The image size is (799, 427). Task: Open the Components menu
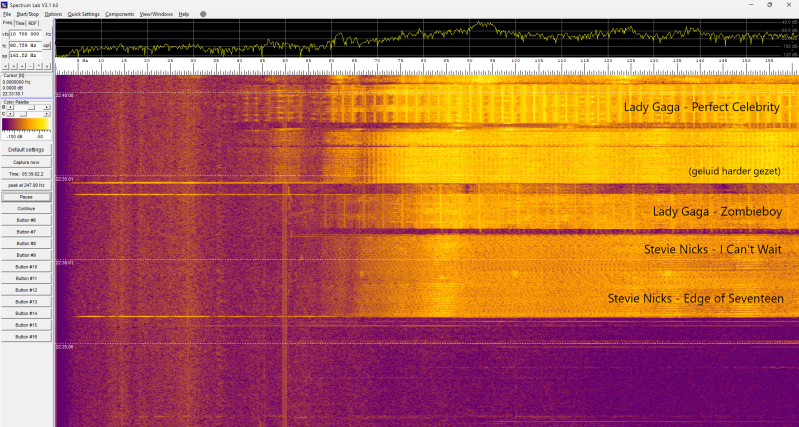(x=119, y=14)
